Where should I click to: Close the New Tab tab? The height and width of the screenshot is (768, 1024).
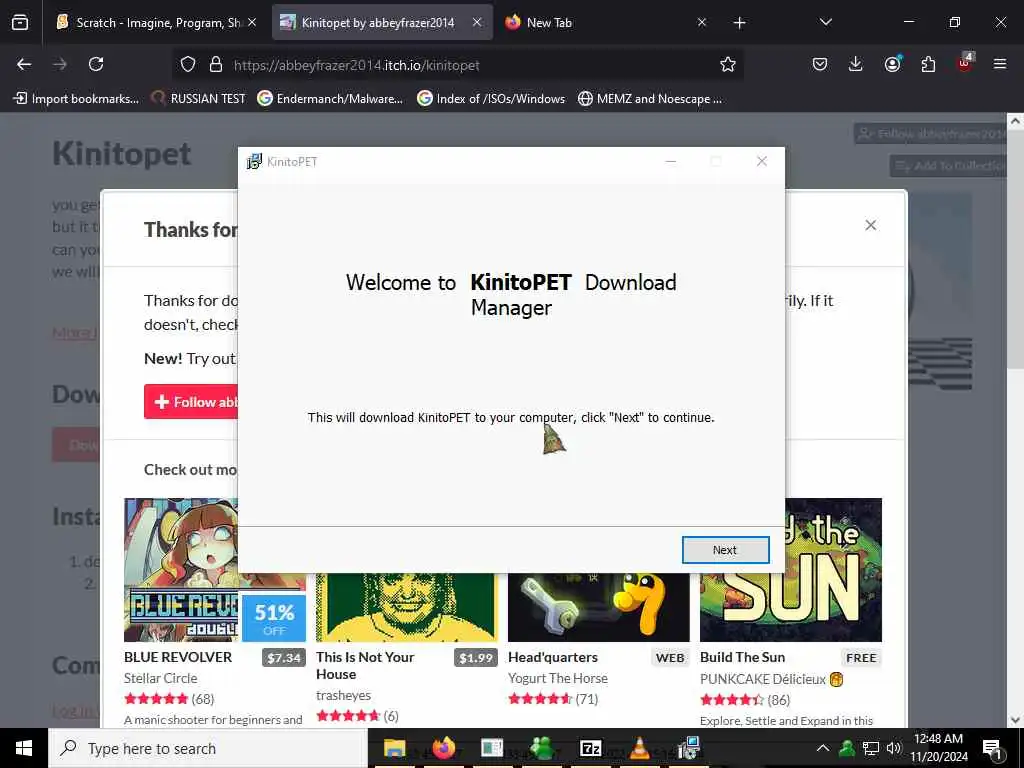(701, 23)
